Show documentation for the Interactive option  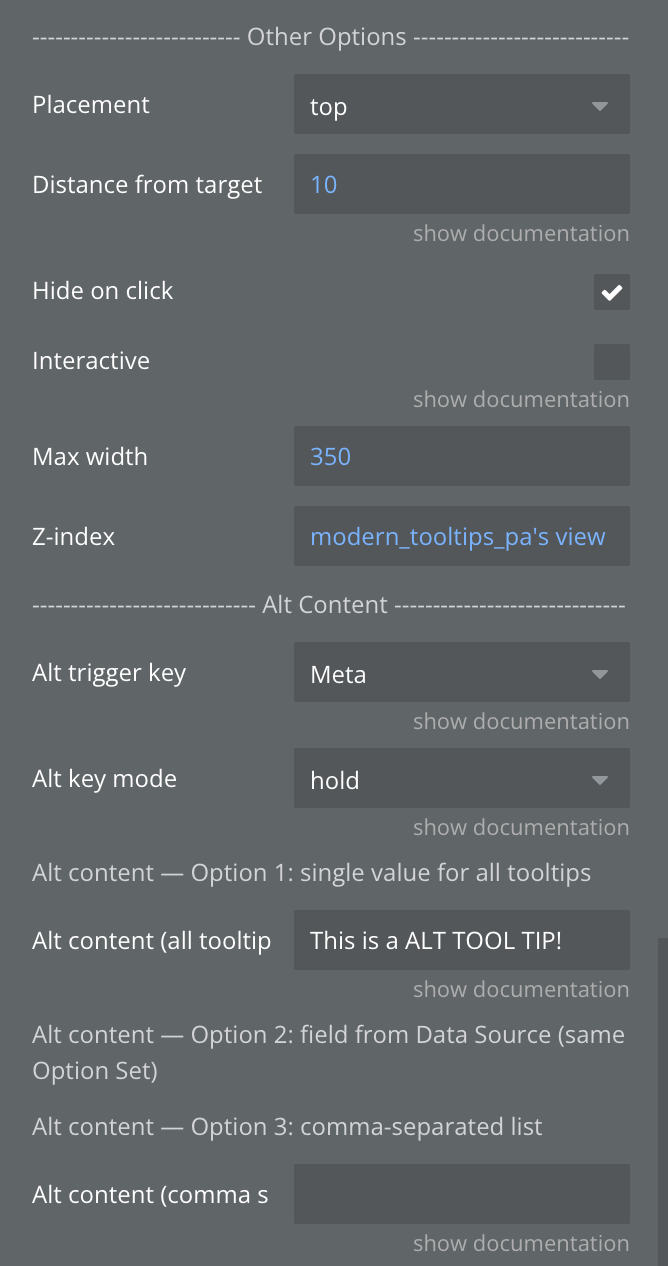point(521,400)
